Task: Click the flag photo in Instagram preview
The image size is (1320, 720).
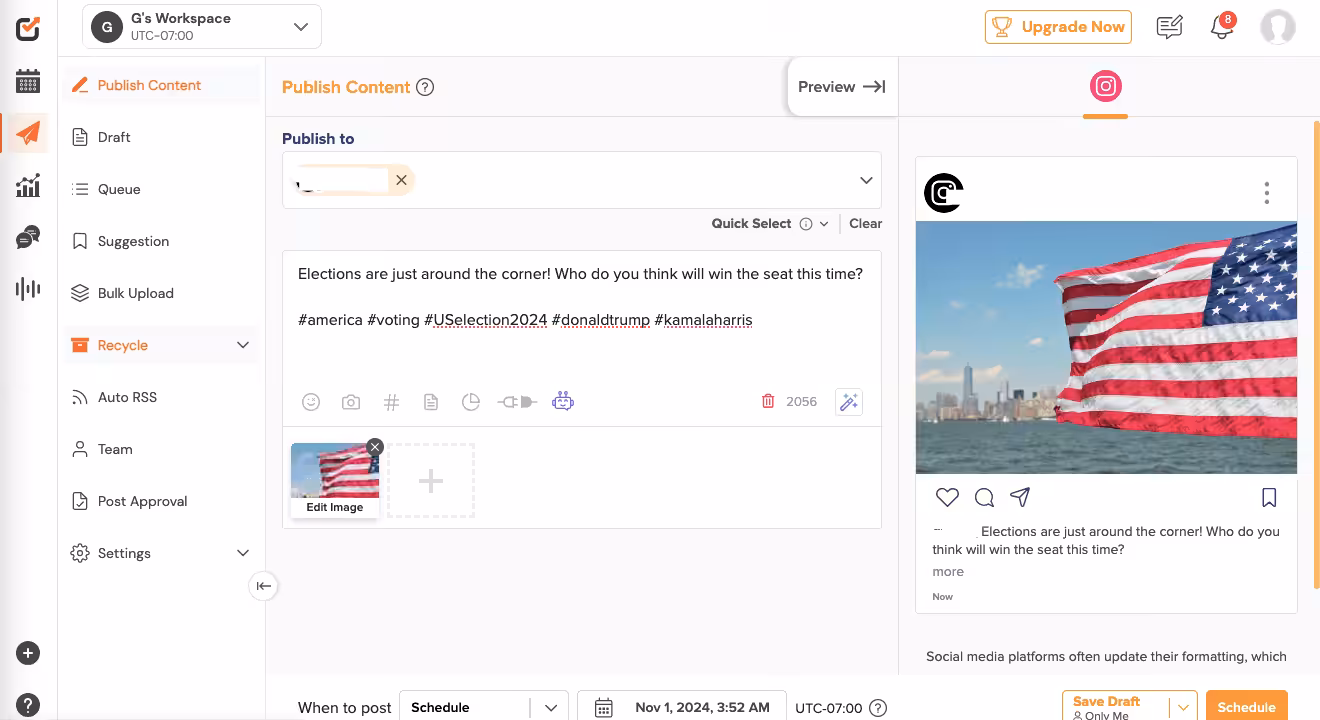Action: pos(1106,347)
